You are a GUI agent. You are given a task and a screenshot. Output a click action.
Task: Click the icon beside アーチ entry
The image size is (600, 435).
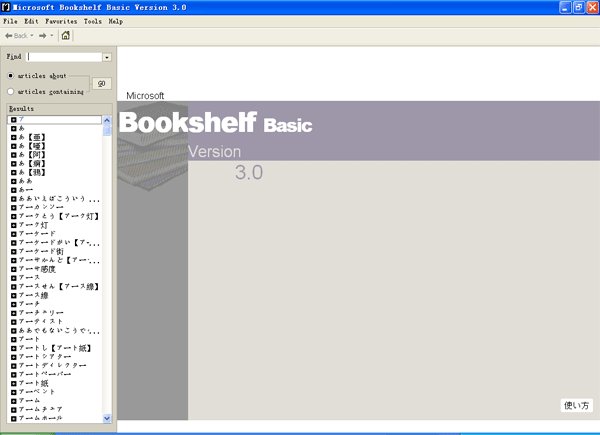(x=13, y=303)
